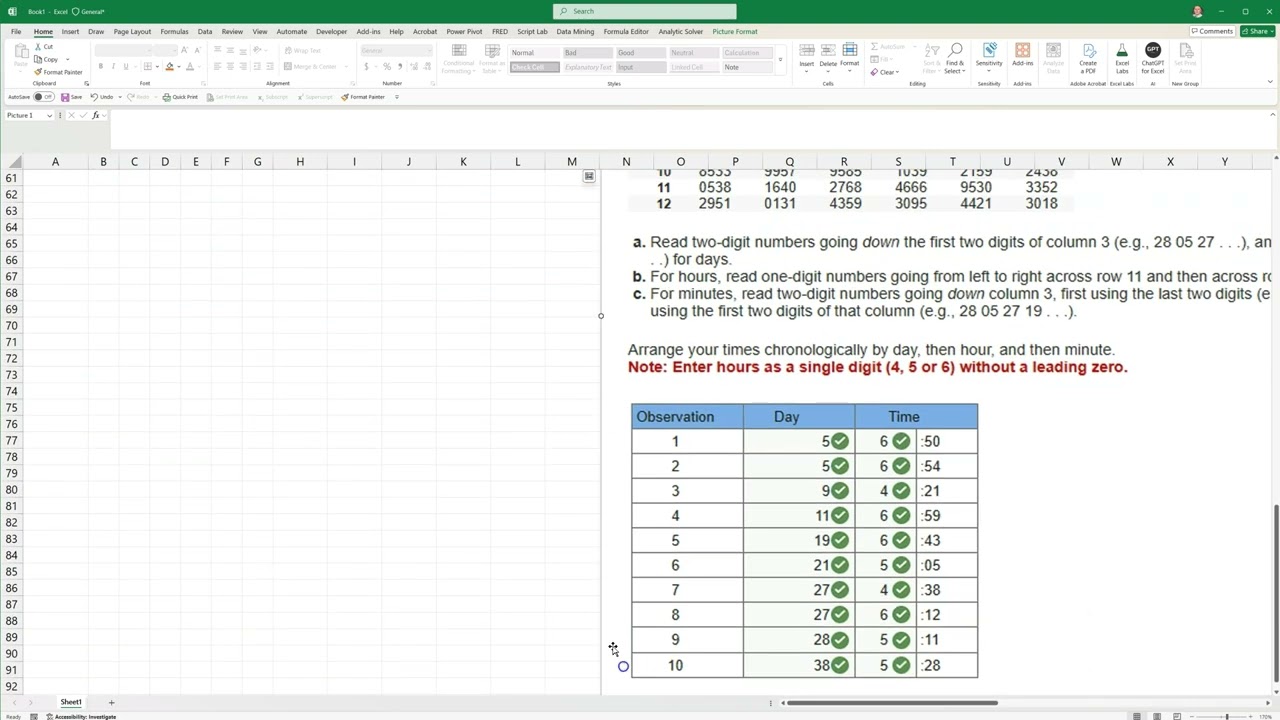Launch Excel Labs
The width and height of the screenshot is (1280, 720).
point(1122,57)
